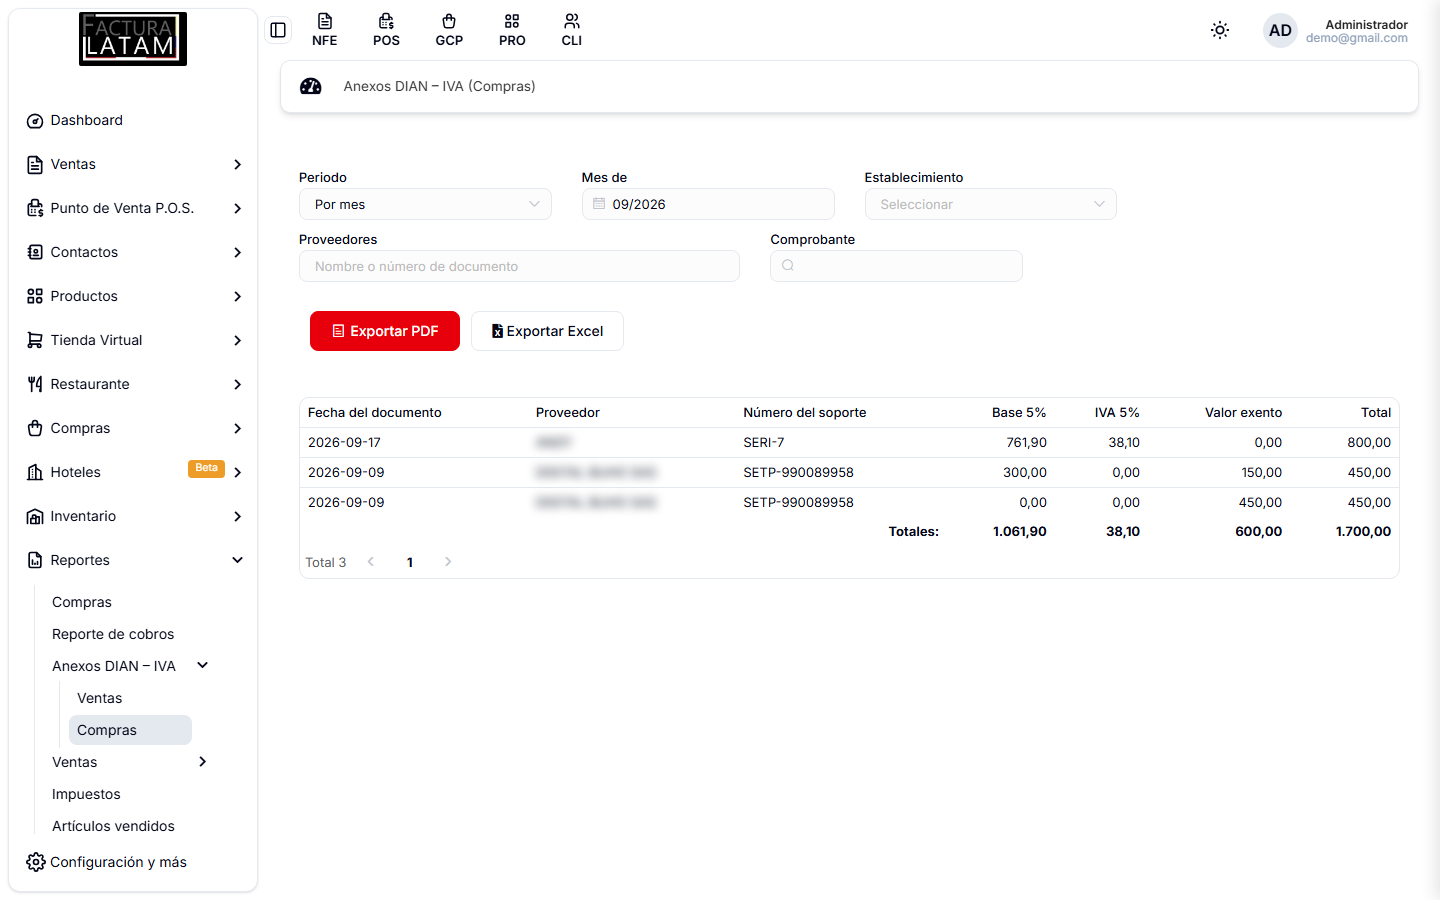Go to previous page arrow
The width and height of the screenshot is (1440, 900).
(x=371, y=562)
